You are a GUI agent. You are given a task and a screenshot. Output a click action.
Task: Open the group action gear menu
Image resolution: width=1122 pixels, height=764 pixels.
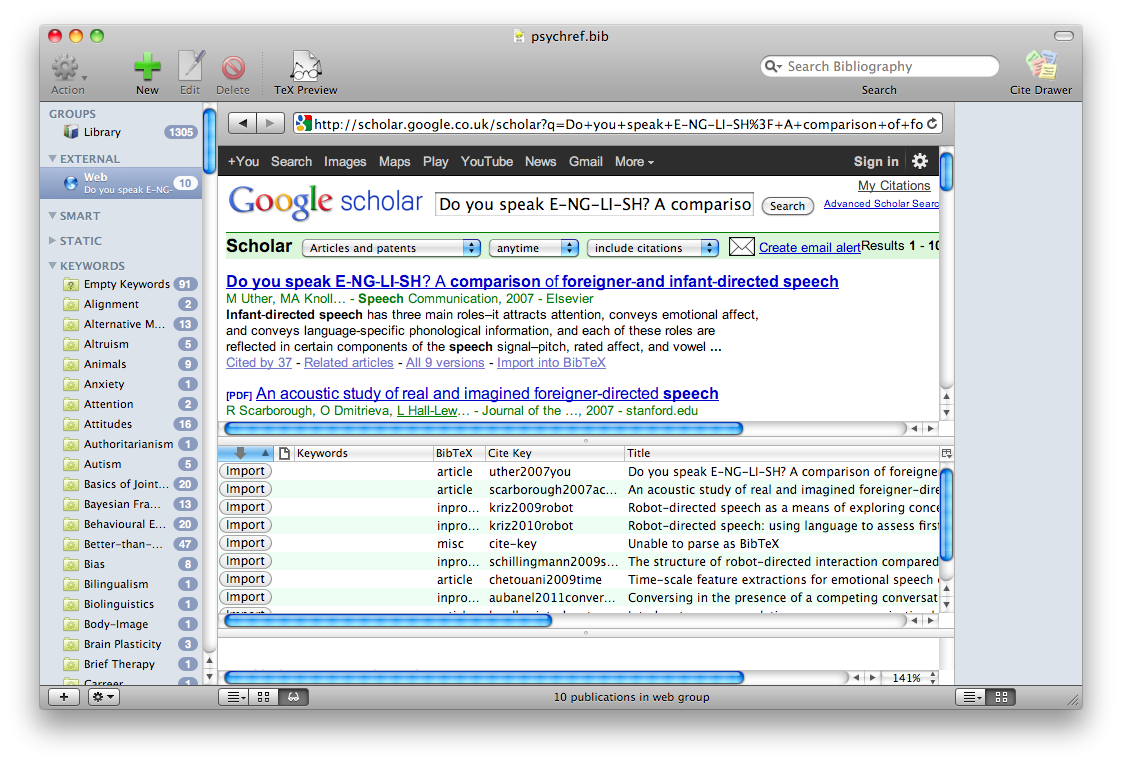104,697
